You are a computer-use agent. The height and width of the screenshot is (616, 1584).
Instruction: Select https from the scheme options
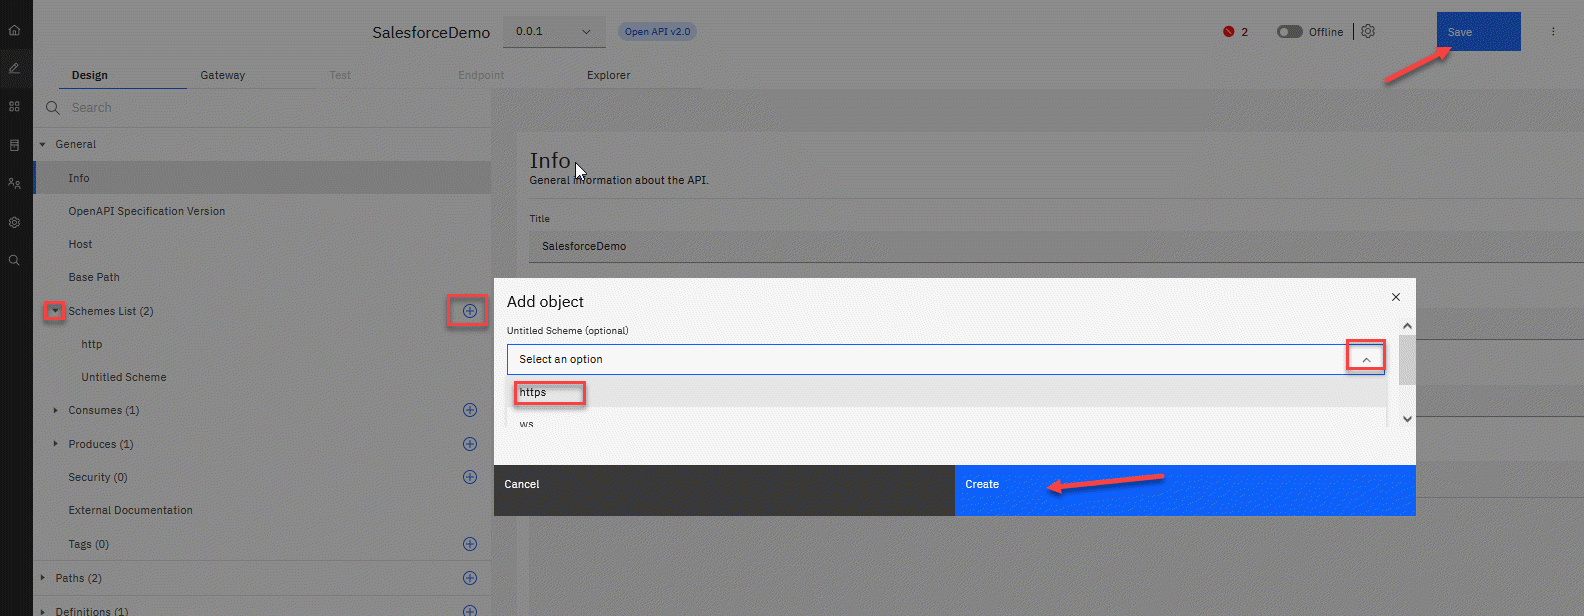click(534, 392)
